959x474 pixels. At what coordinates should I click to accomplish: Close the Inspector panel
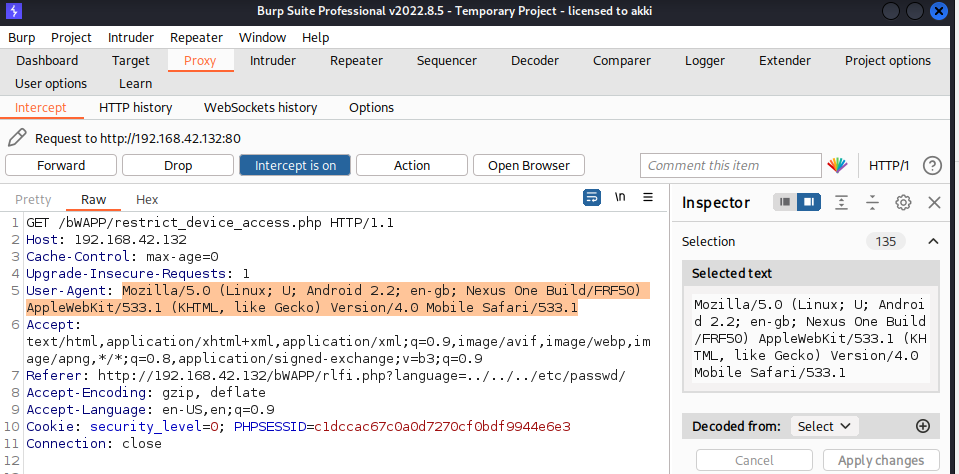934,203
